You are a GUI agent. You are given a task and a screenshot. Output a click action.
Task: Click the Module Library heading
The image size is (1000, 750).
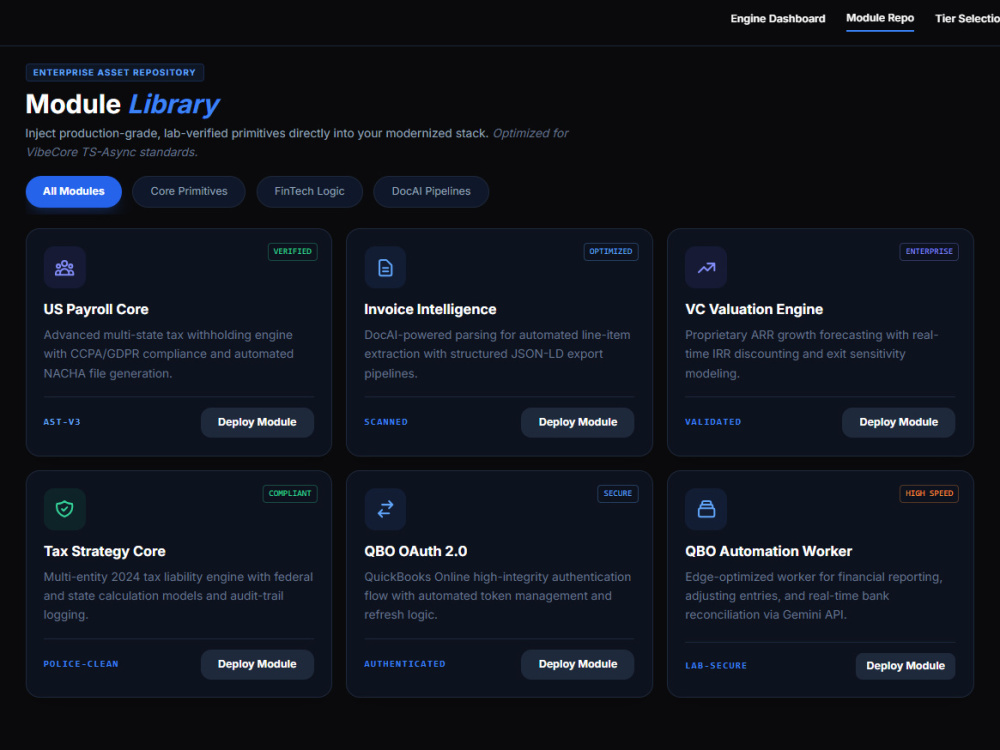pyautogui.click(x=122, y=104)
